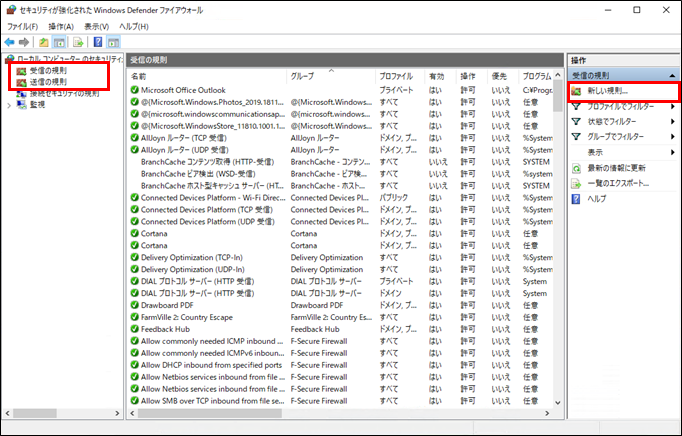682x436 pixels.
Task: Open the 操作(A) menu
Action: coord(61,24)
